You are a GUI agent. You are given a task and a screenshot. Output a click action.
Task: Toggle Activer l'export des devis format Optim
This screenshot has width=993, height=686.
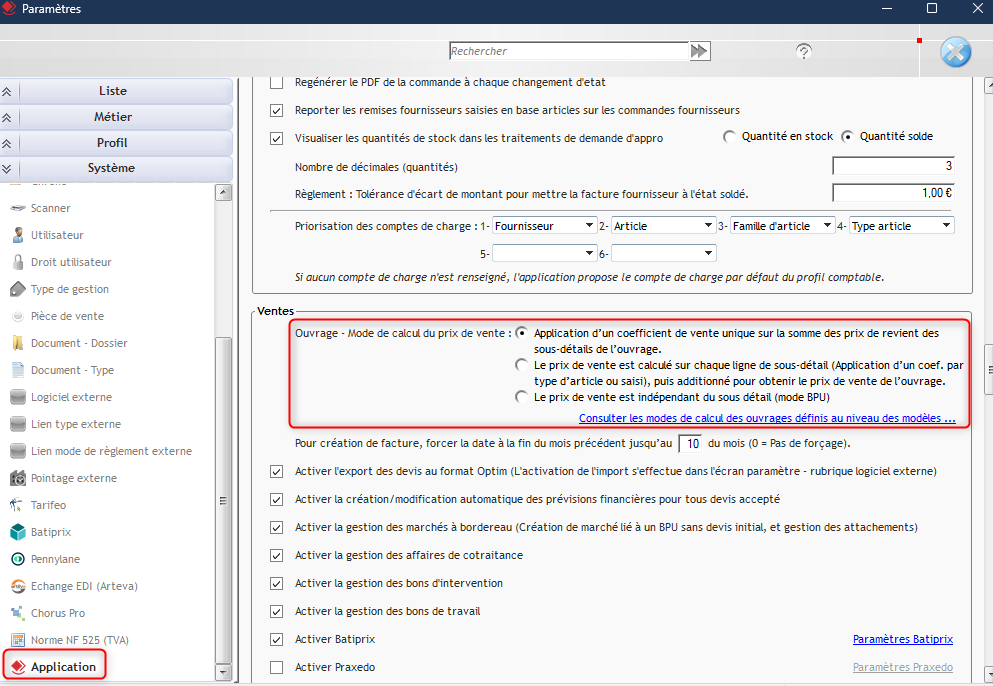coord(277,471)
